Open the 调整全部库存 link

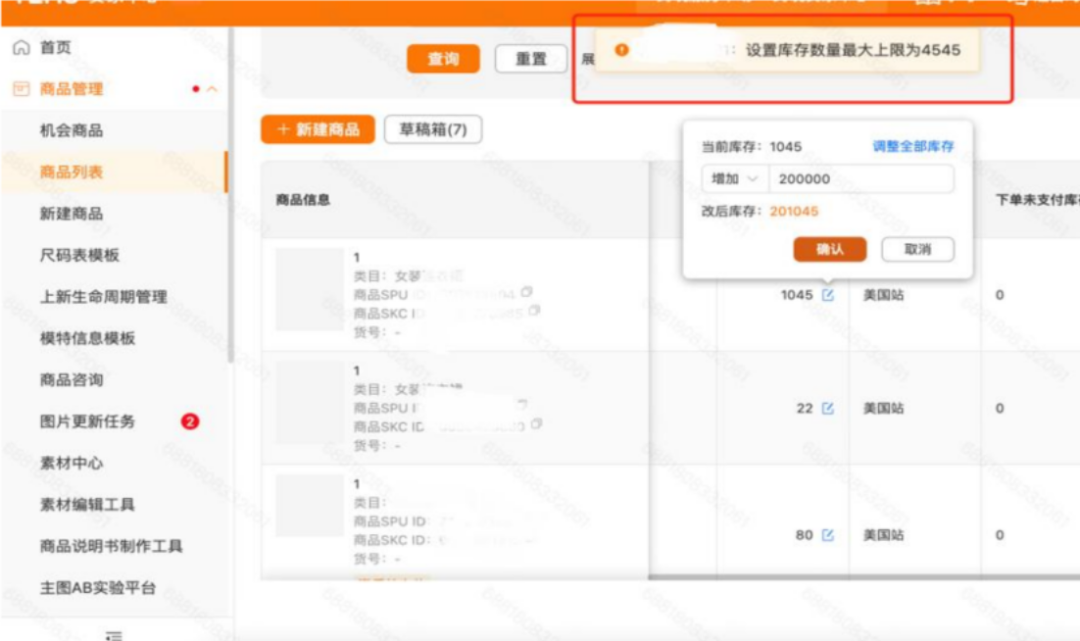(x=915, y=146)
